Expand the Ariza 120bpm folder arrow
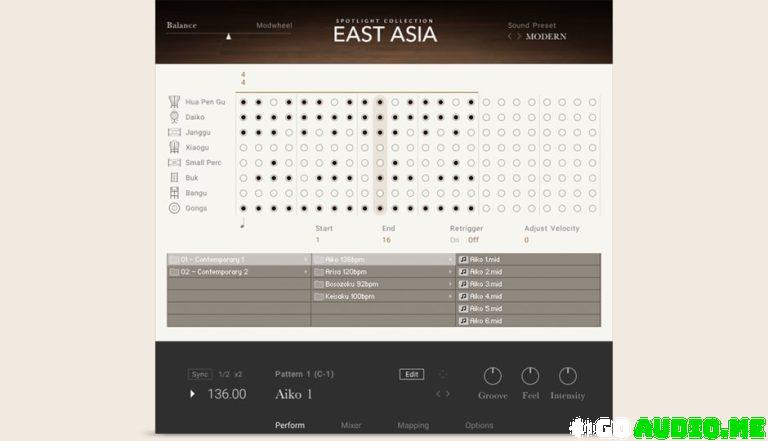 tap(450, 272)
